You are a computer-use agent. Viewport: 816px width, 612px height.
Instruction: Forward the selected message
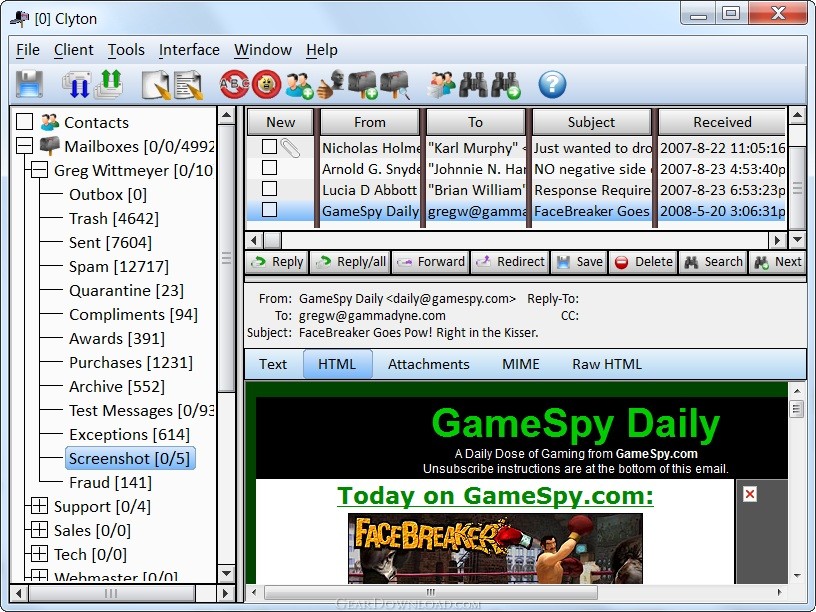click(430, 262)
